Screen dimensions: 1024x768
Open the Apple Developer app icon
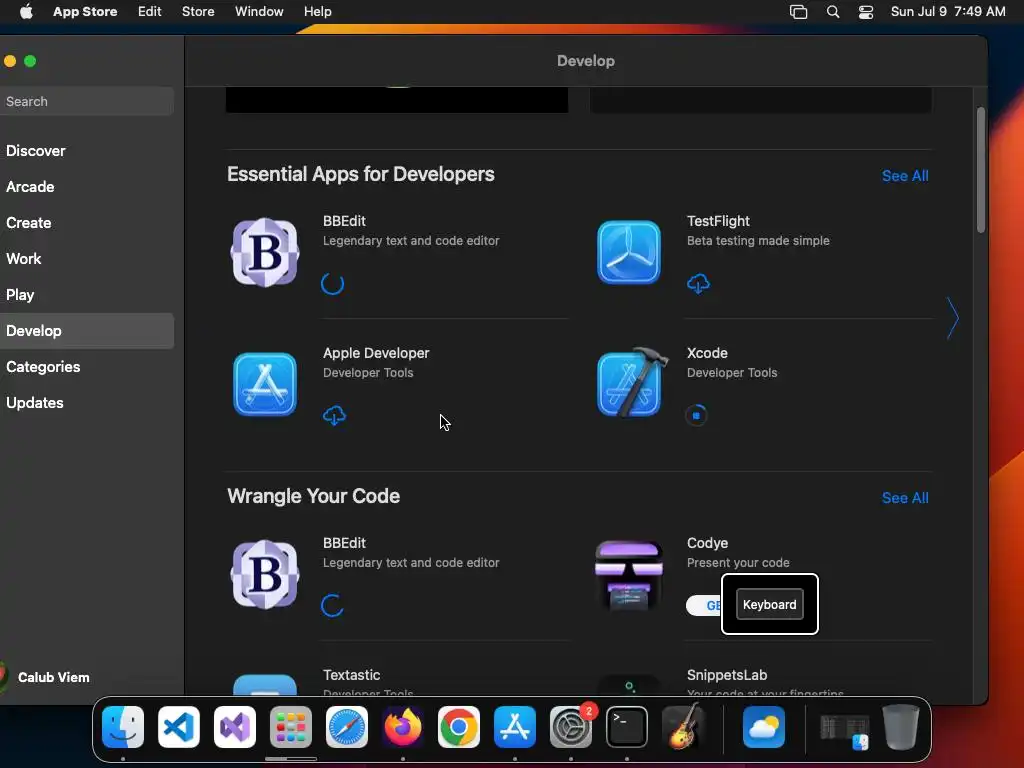pyautogui.click(x=264, y=384)
